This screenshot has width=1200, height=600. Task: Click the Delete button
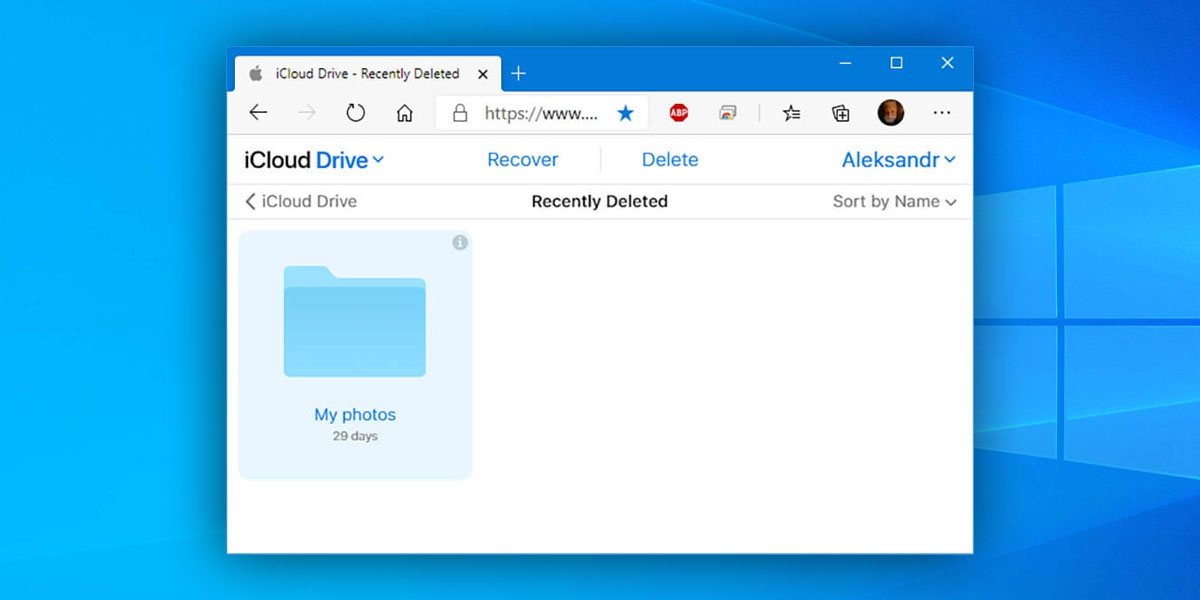click(x=670, y=160)
